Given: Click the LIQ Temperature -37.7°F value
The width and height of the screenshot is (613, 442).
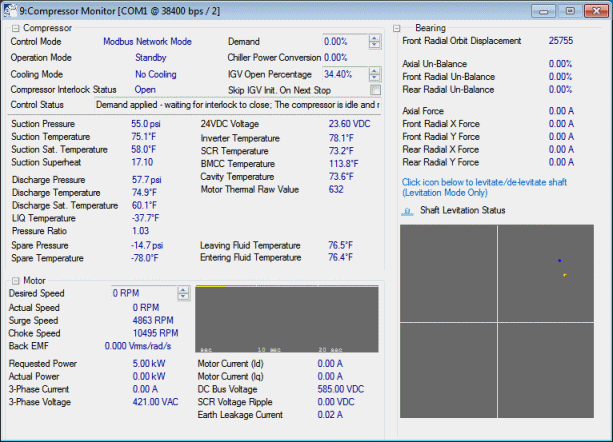Looking at the screenshot, I should [x=145, y=218].
